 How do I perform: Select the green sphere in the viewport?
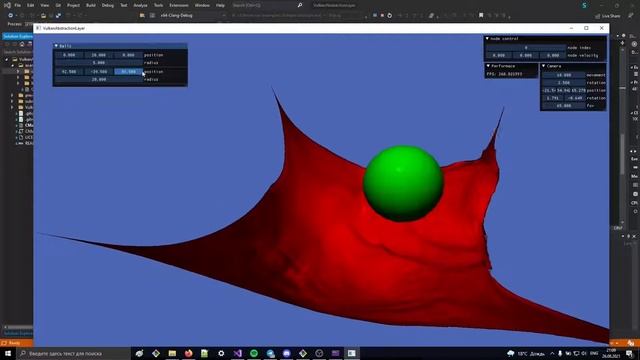(403, 183)
